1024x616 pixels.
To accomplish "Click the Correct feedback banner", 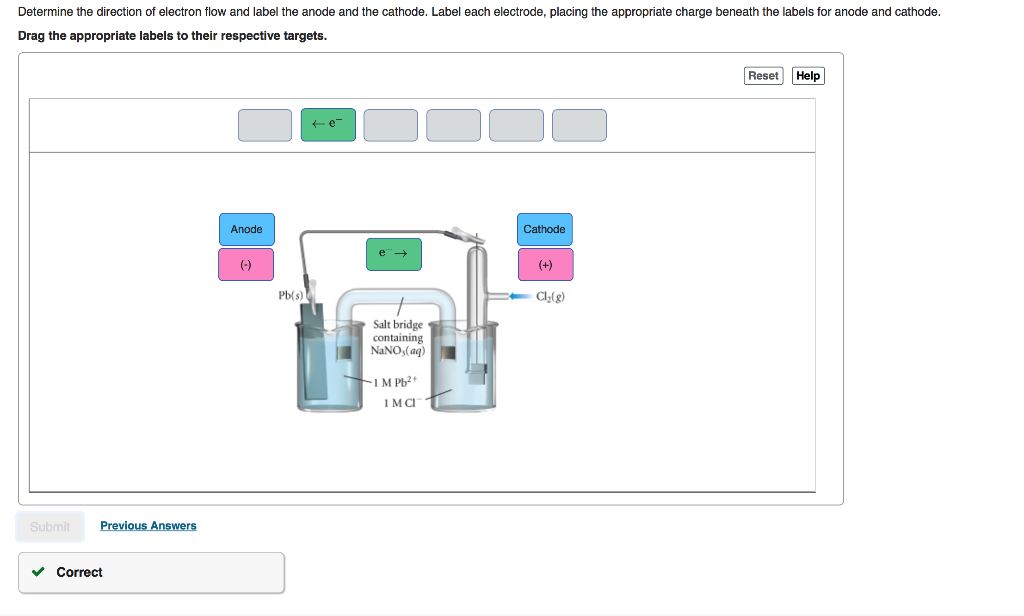I will [150, 572].
